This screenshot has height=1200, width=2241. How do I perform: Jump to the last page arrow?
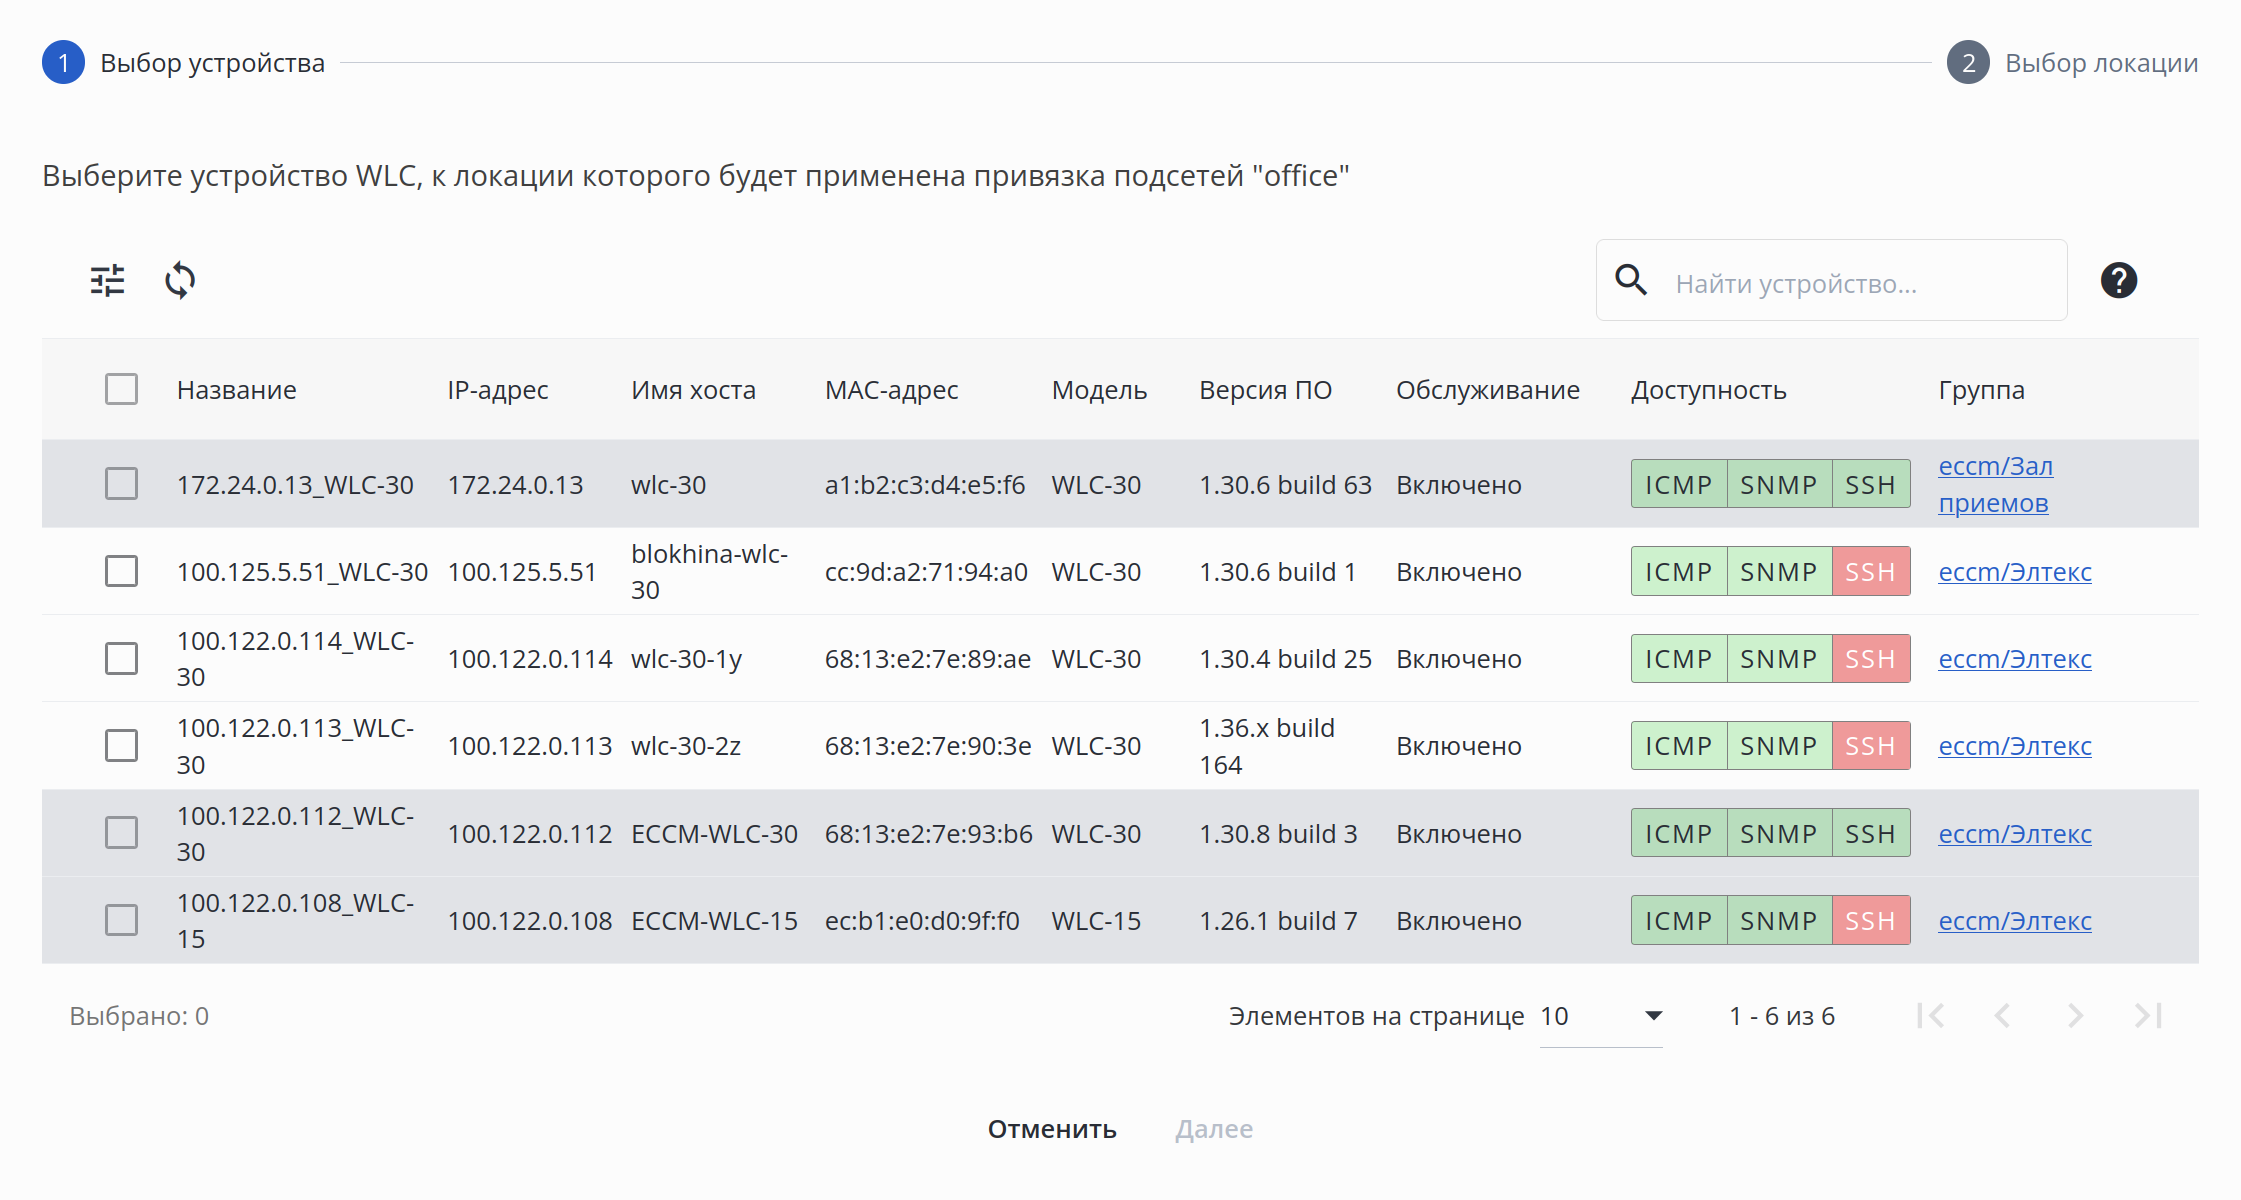tap(2147, 1016)
